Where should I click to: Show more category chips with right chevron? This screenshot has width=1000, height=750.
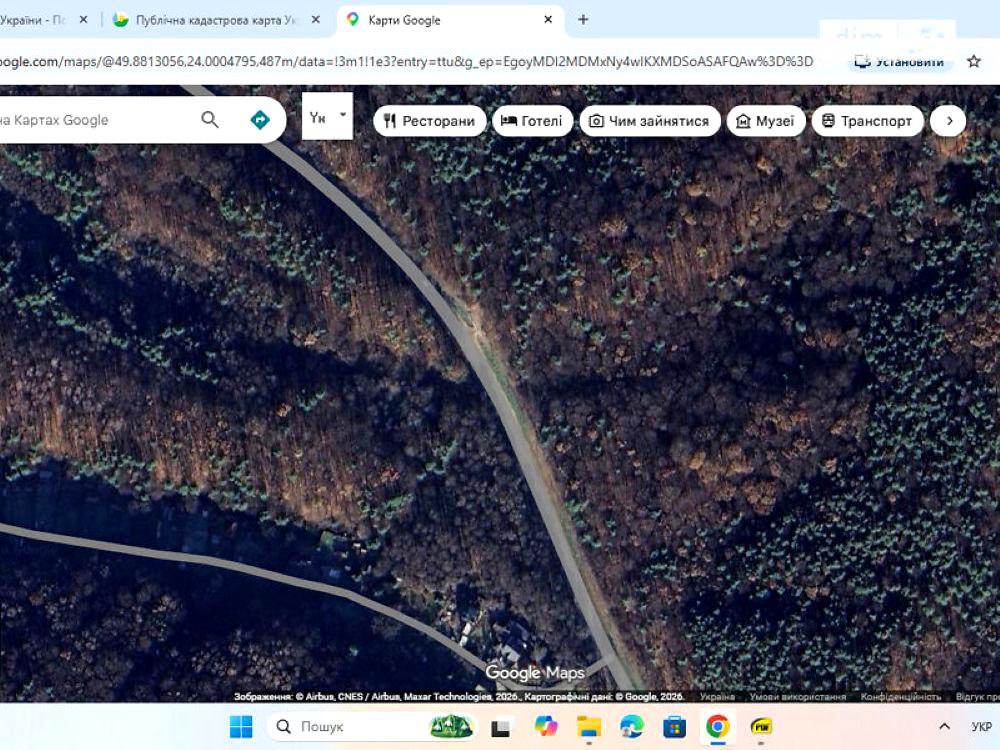click(x=948, y=121)
